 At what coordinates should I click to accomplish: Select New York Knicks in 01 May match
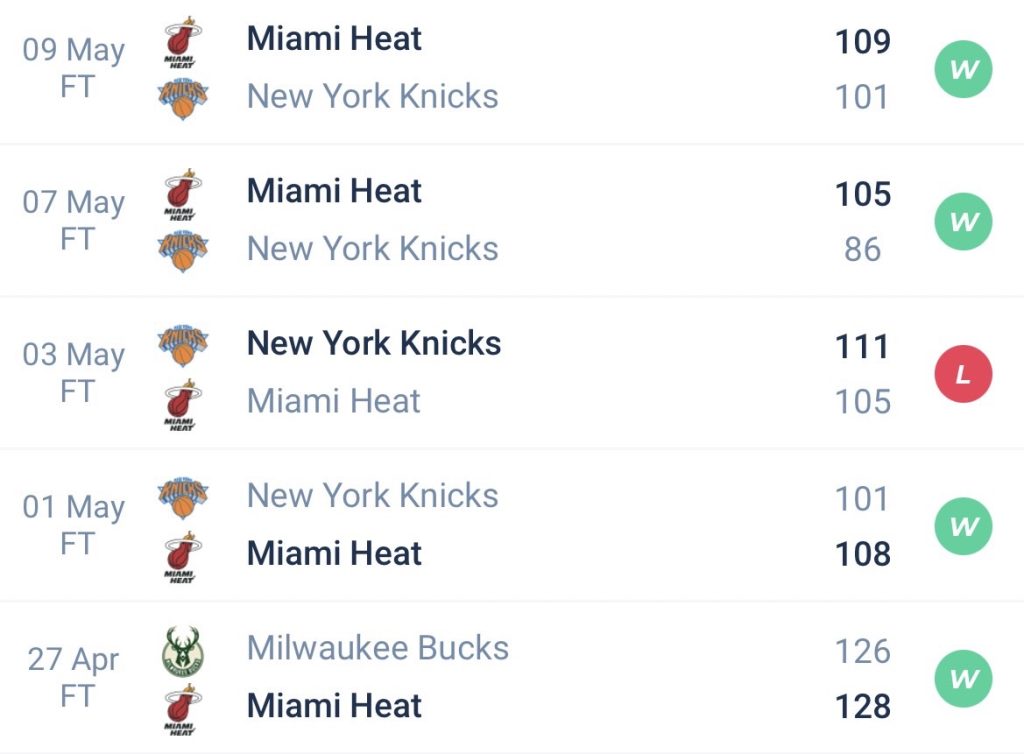tap(372, 496)
